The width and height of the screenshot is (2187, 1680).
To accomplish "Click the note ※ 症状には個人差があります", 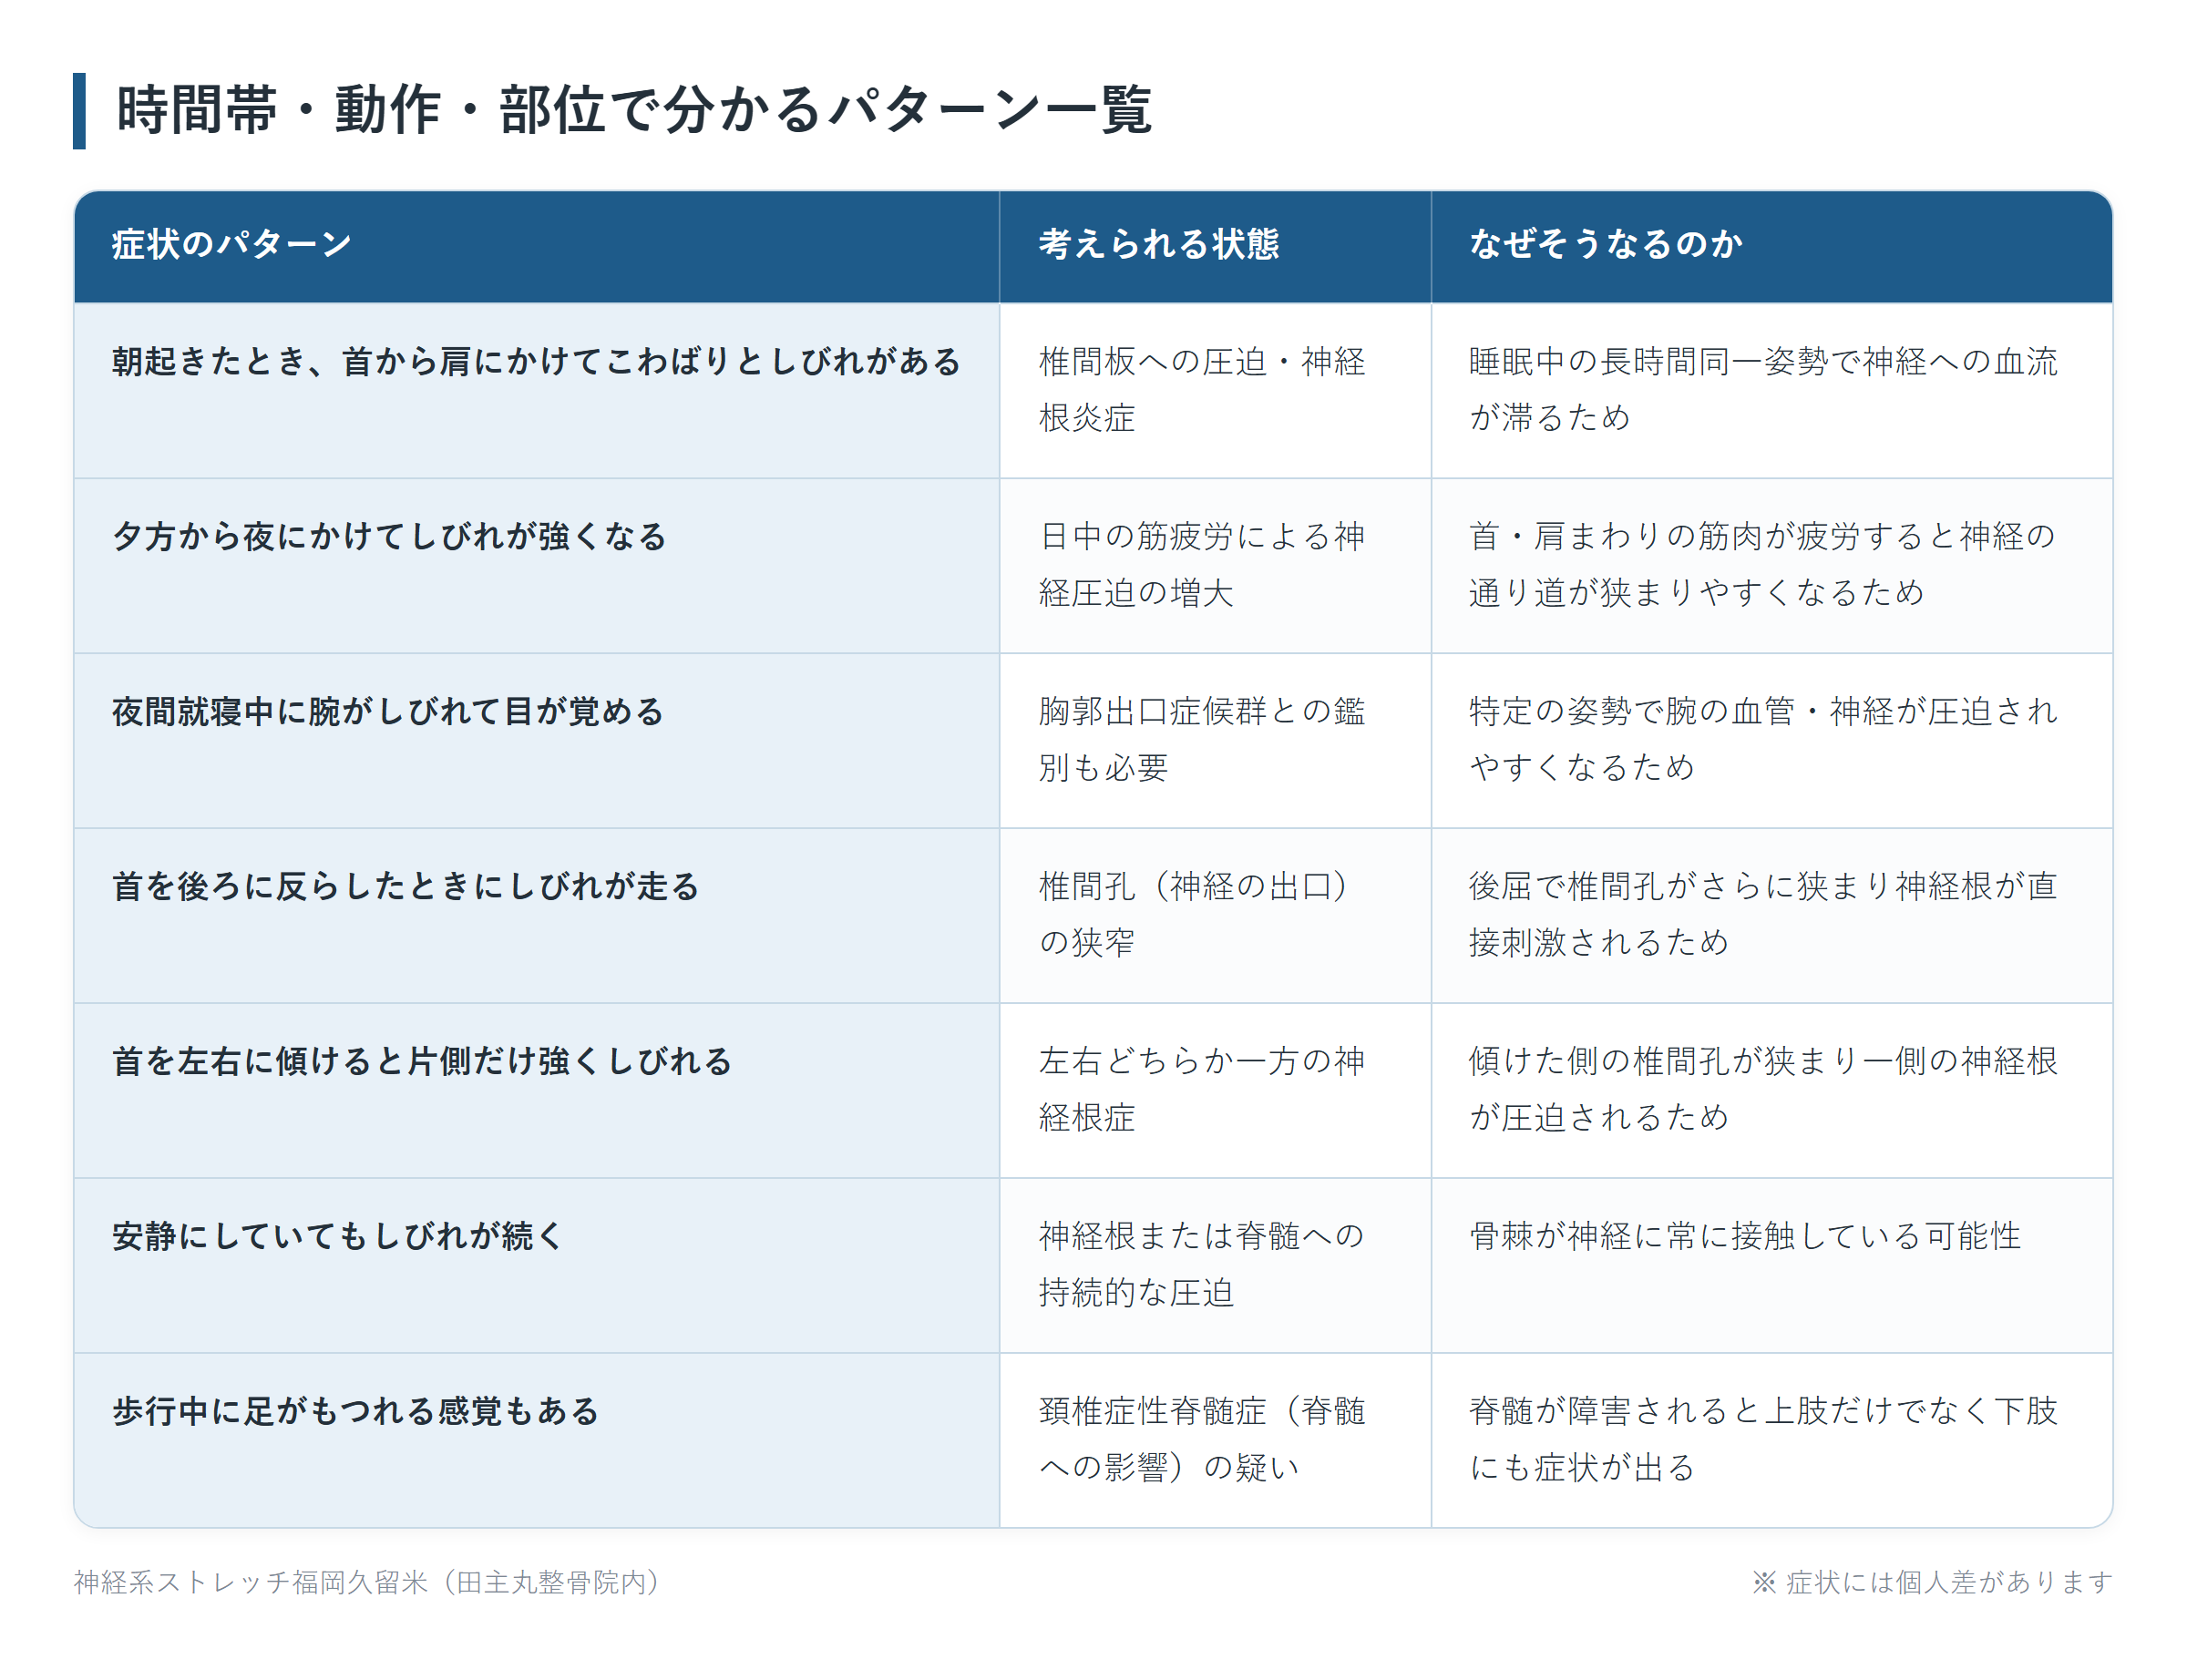I will click(1932, 1582).
